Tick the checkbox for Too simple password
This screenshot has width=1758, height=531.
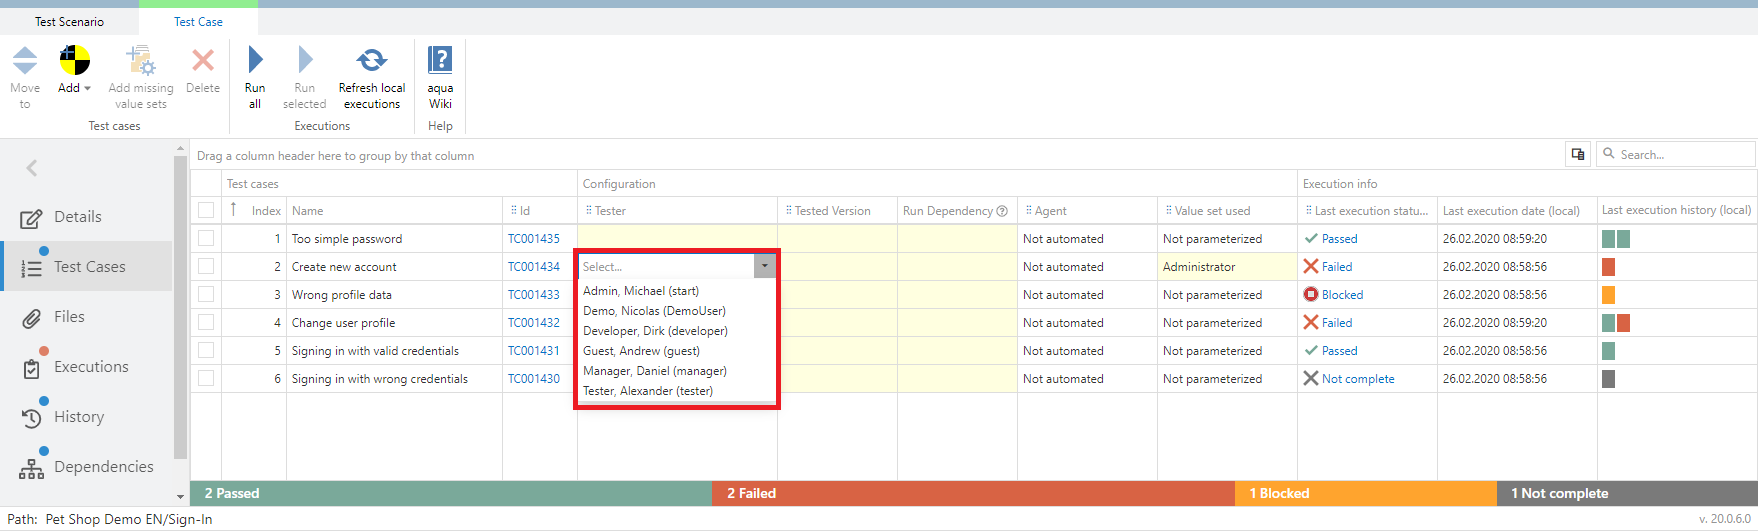pos(206,238)
